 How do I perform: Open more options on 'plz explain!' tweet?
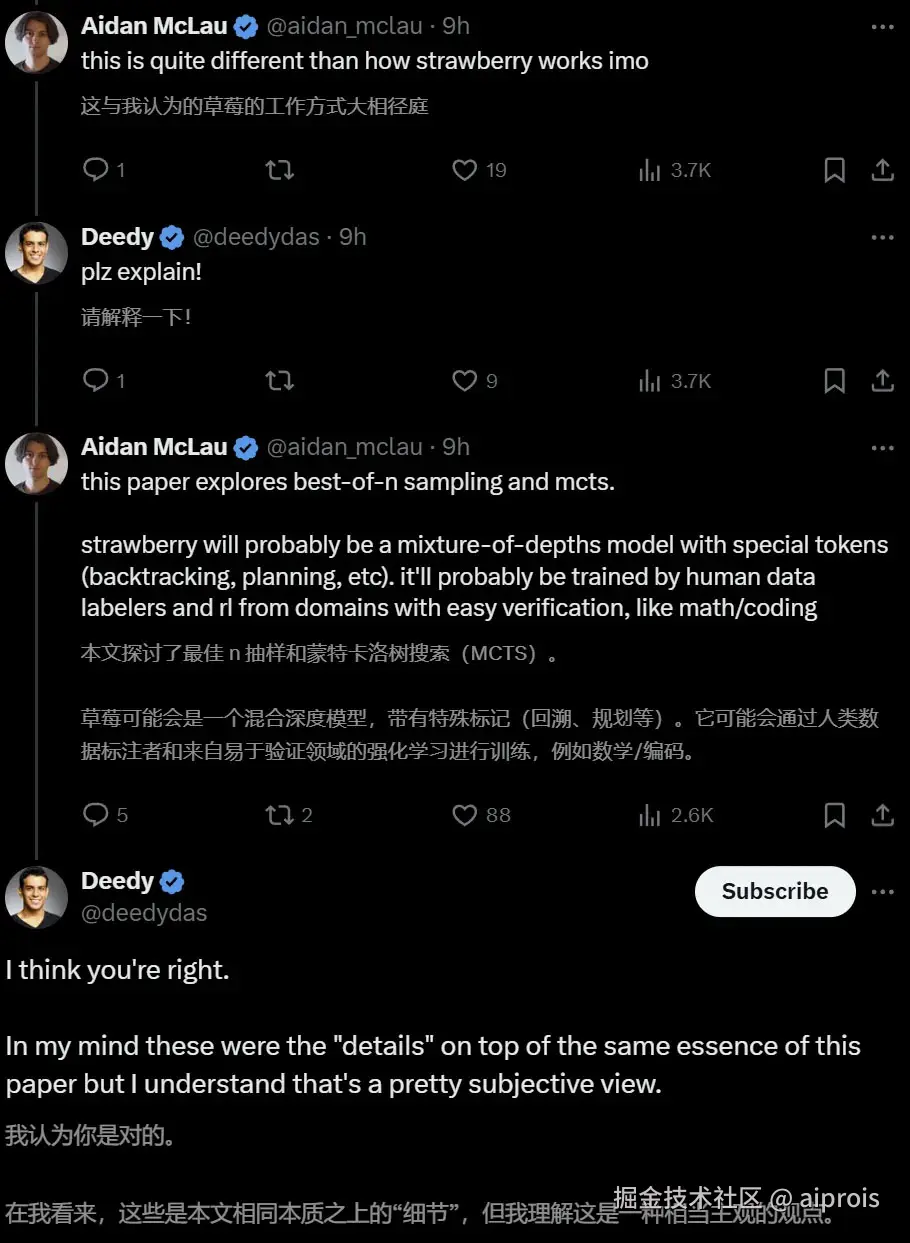click(882, 237)
